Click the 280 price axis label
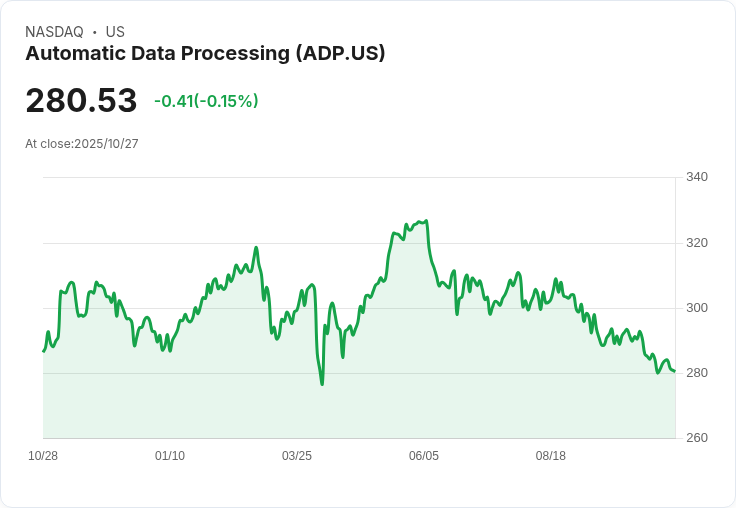 [x=697, y=373]
